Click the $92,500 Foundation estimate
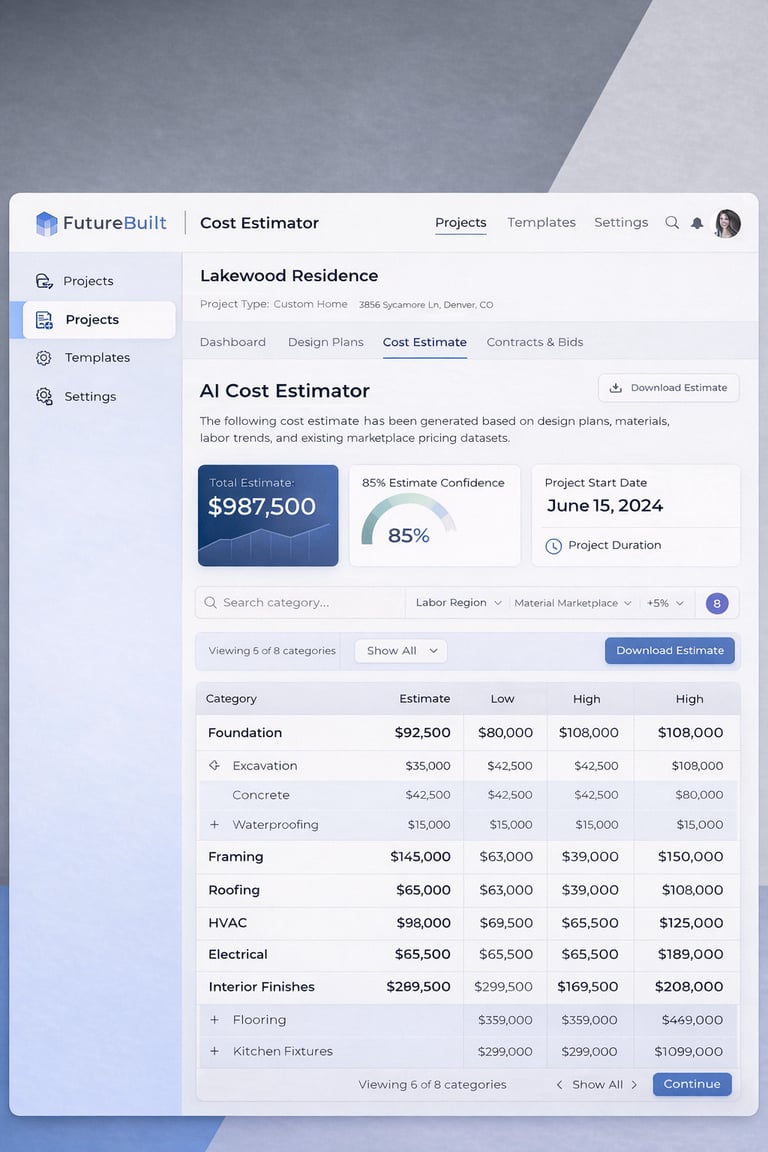768x1152 pixels. pos(423,732)
